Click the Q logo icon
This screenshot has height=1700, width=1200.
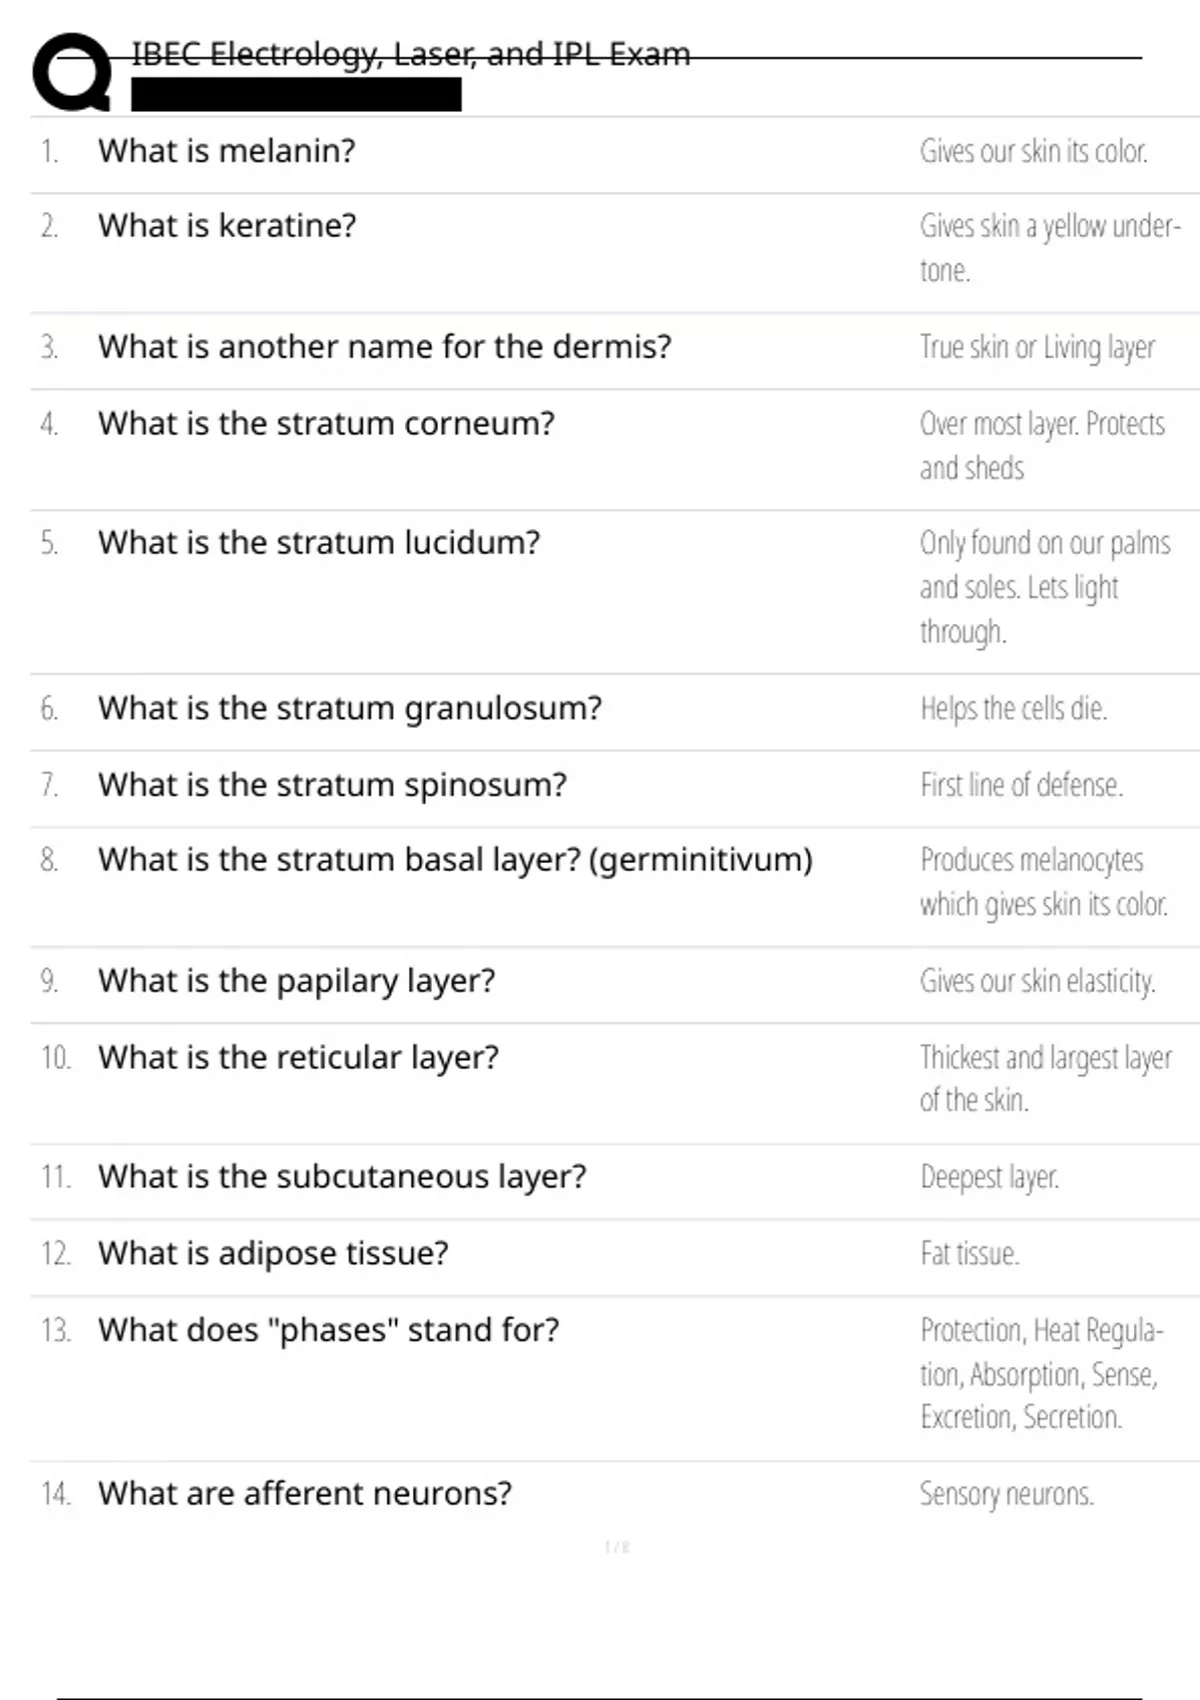tap(72, 72)
